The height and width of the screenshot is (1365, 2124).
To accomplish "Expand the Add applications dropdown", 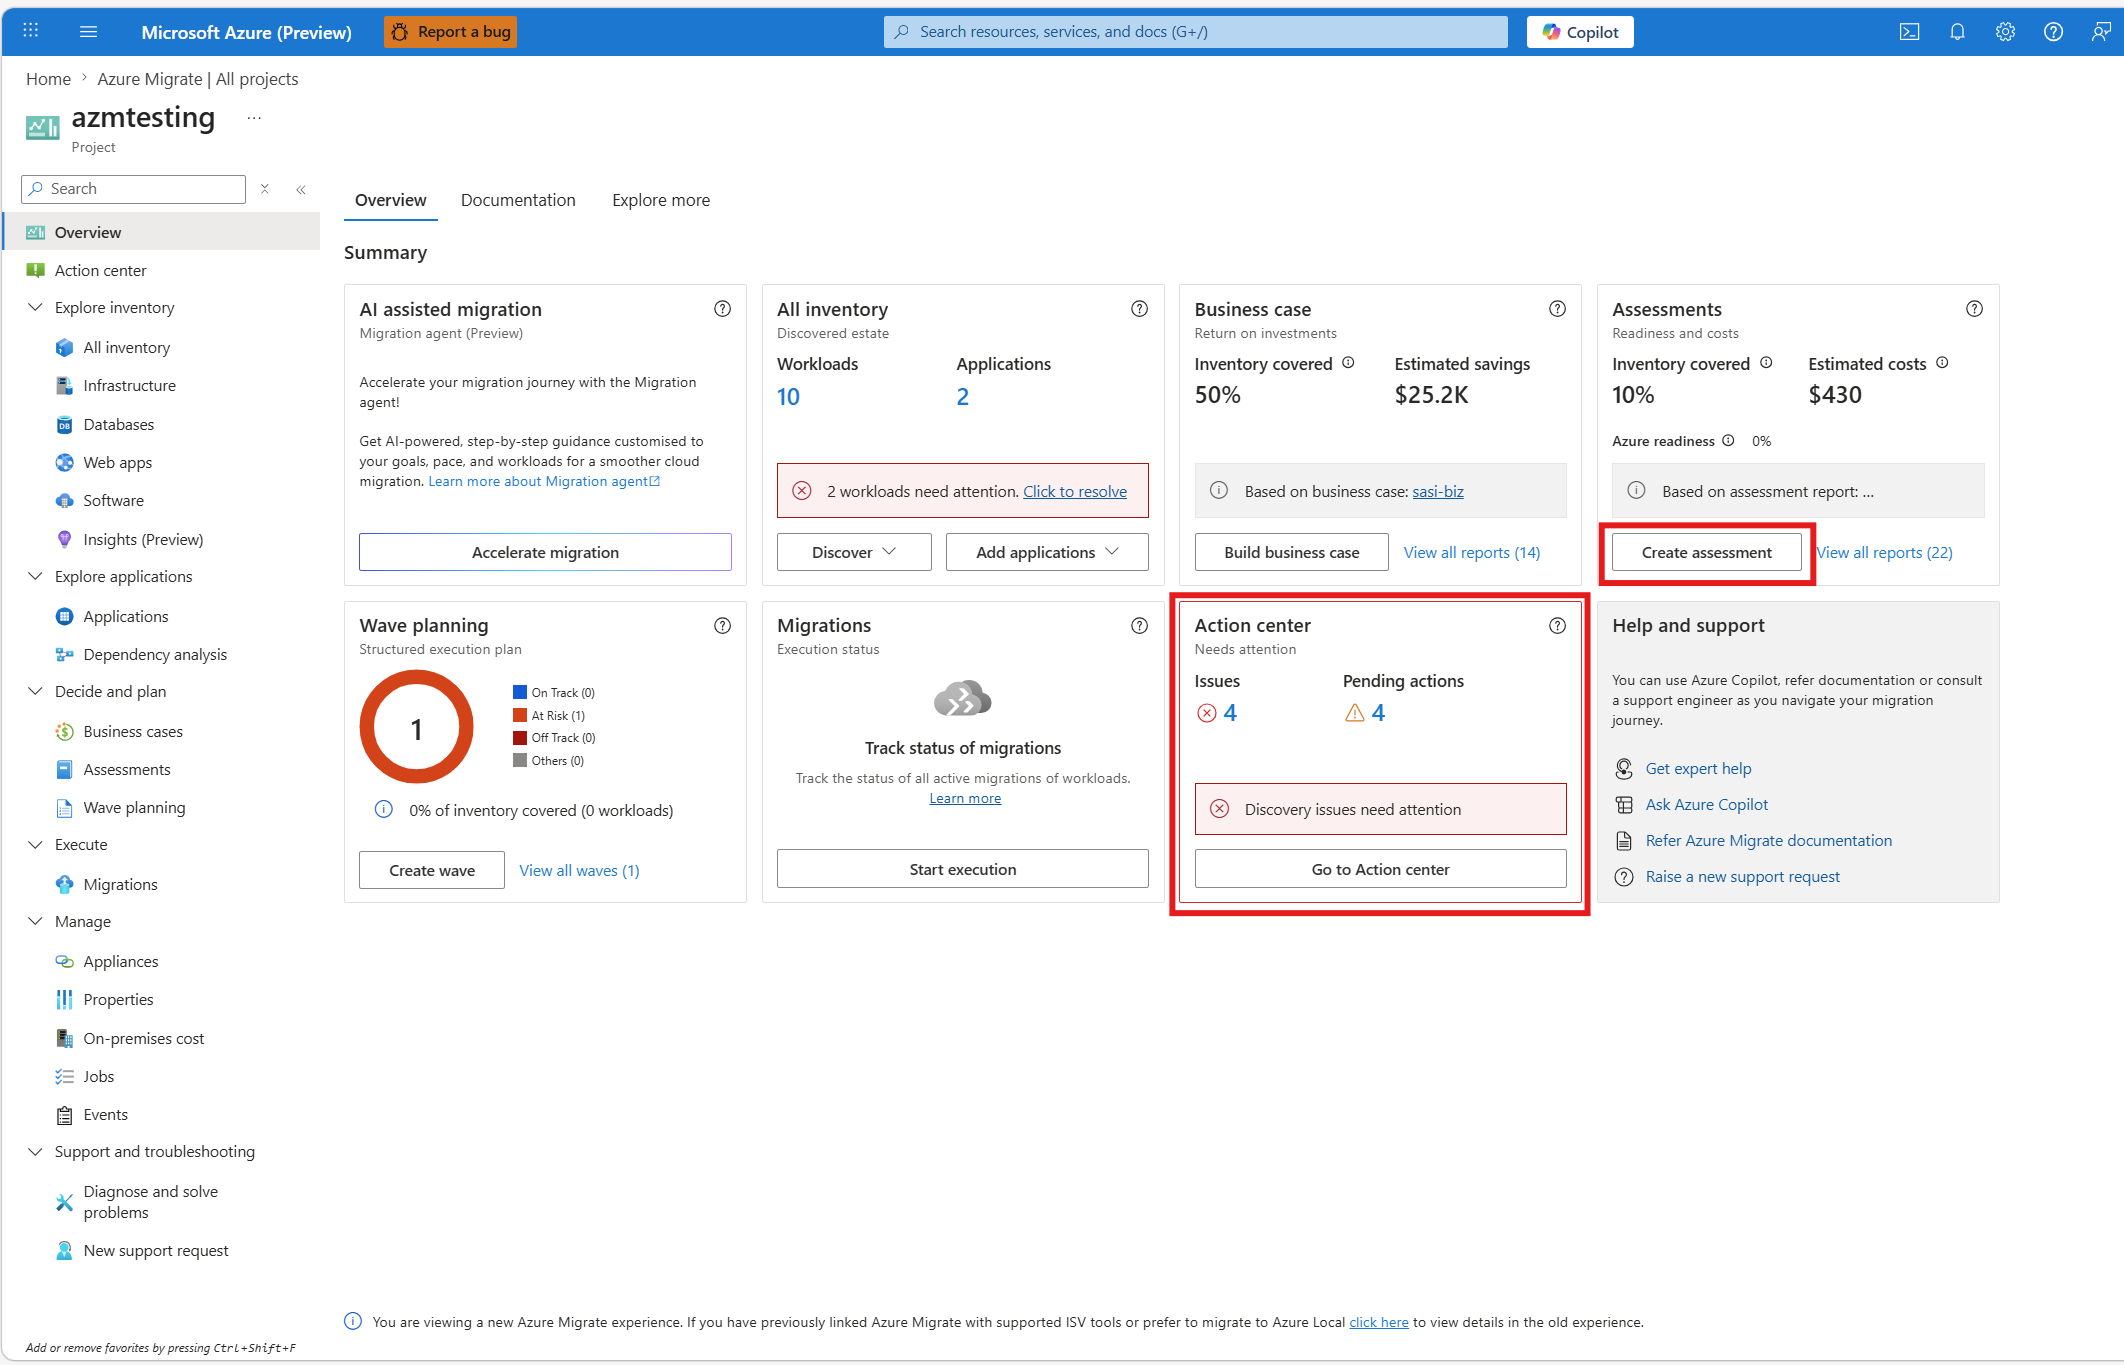I will (1047, 552).
